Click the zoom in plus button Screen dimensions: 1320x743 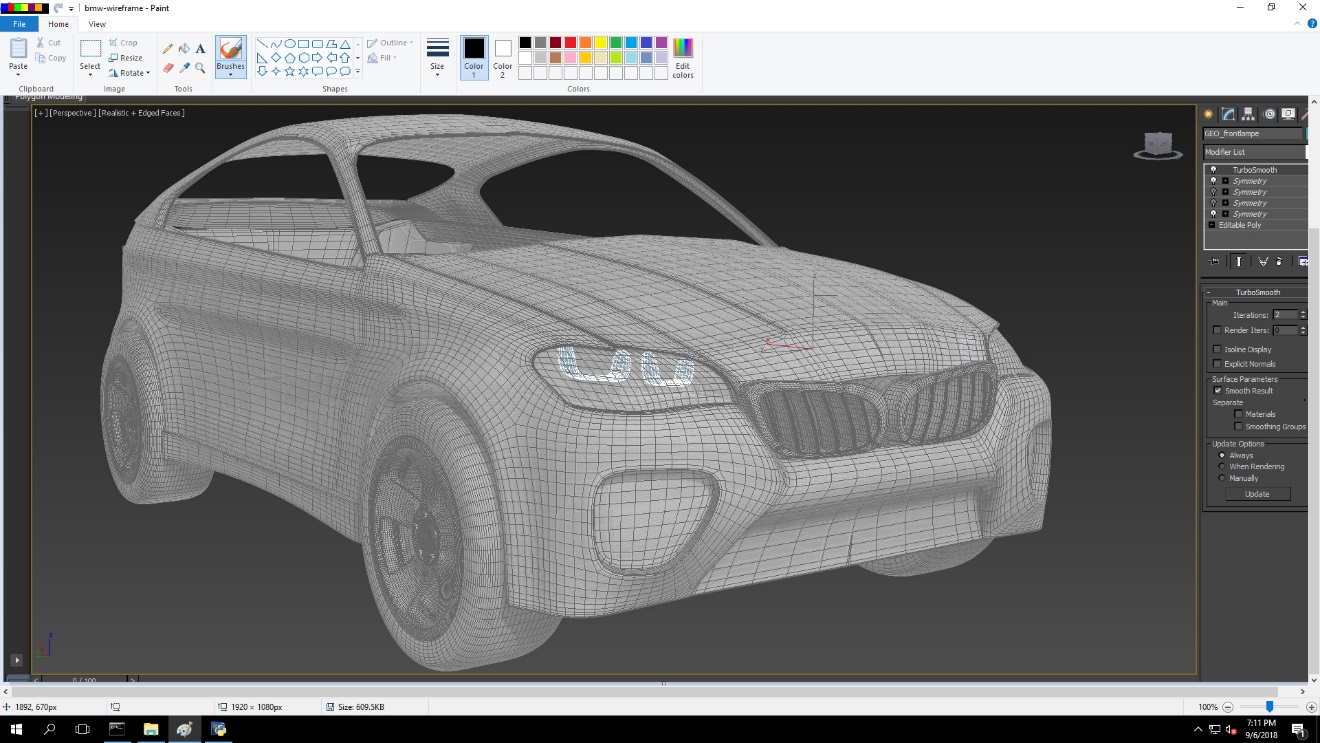(x=1311, y=707)
